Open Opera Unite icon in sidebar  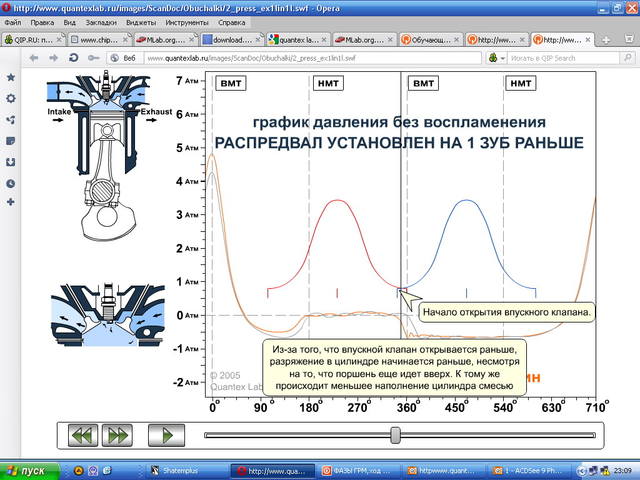click(x=11, y=120)
